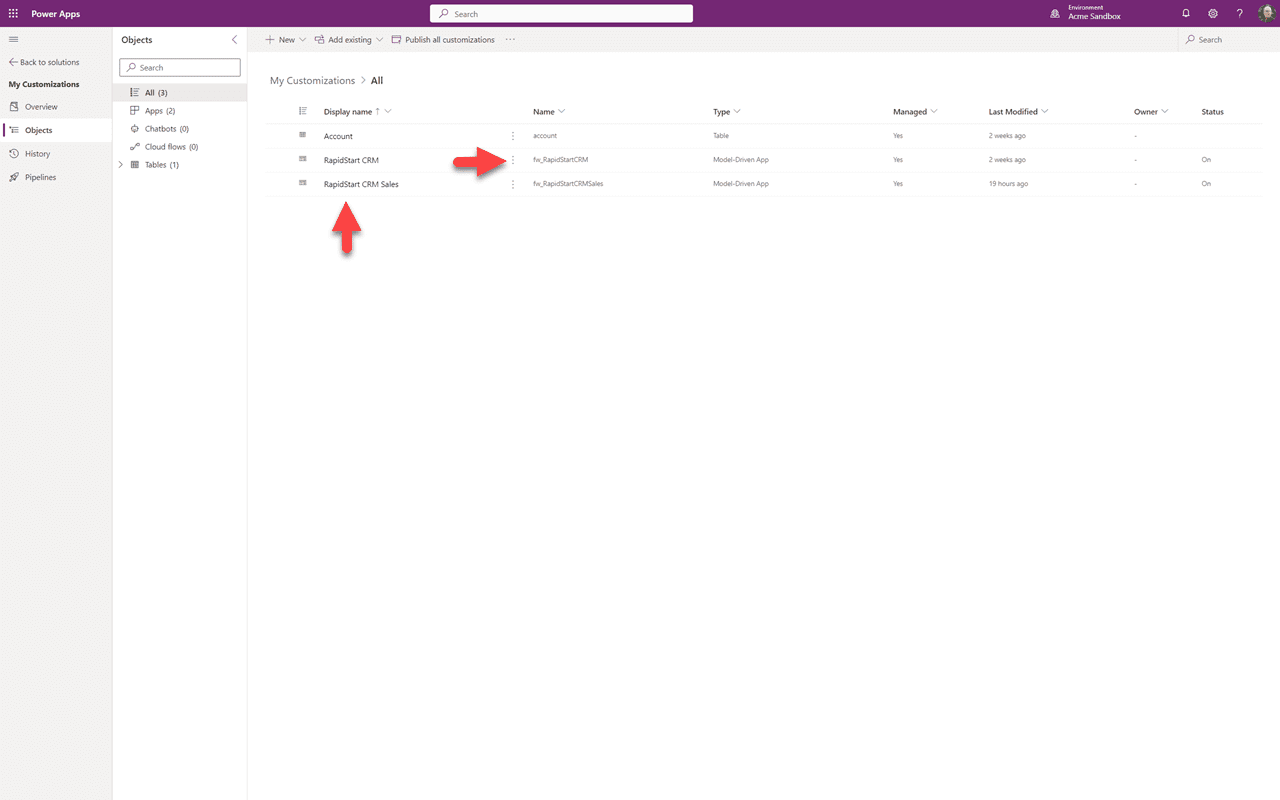Expand the Tables section in the objects list
Screen dimensions: 1280x800
(x=120, y=164)
